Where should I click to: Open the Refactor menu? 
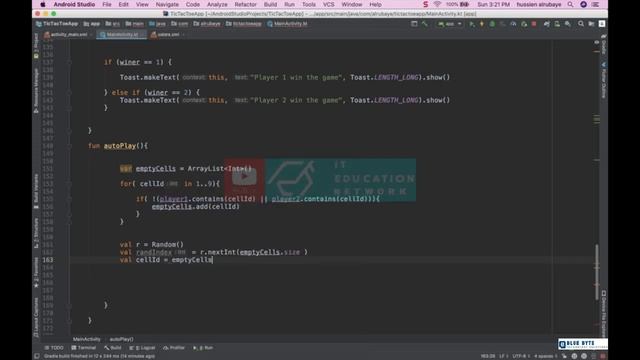(245, 4)
